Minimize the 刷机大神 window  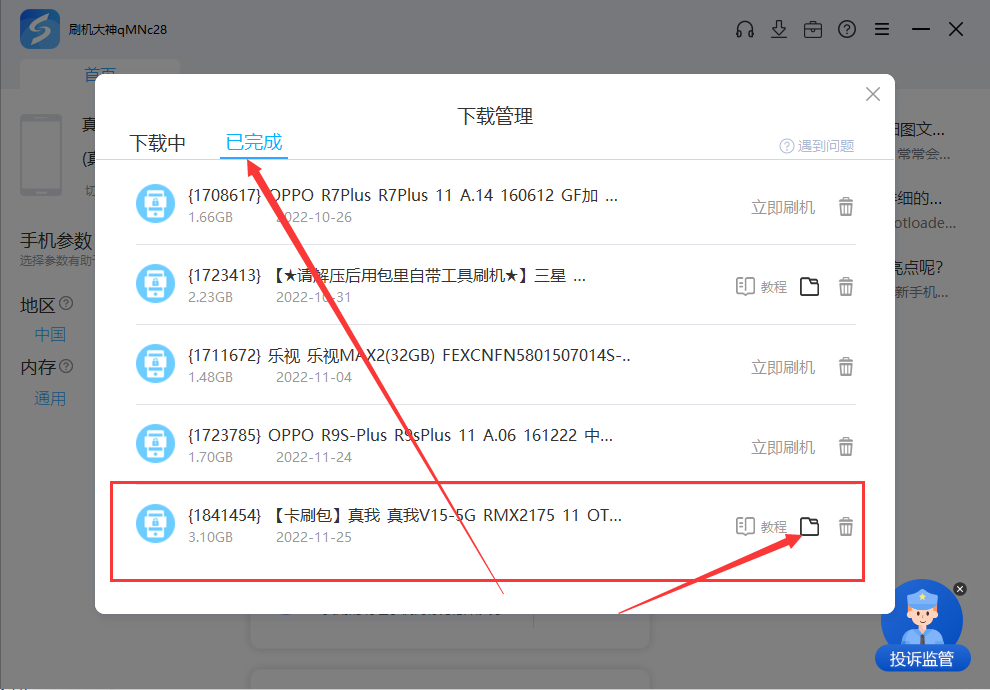pyautogui.click(x=921, y=29)
